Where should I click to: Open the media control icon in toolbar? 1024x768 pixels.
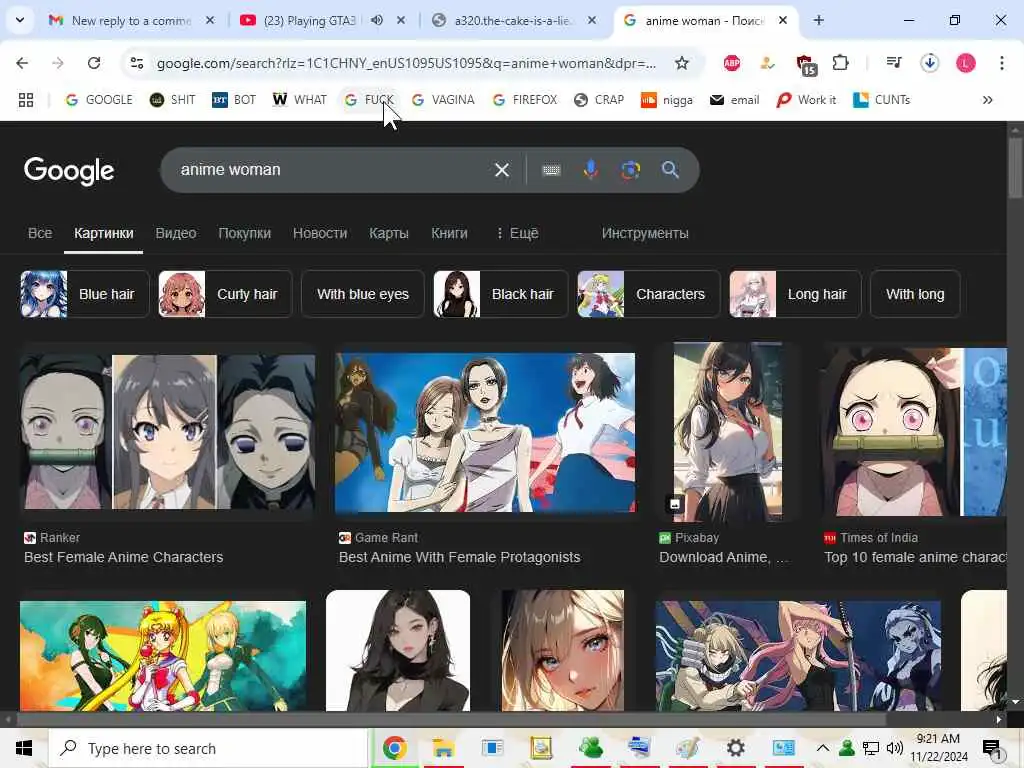coord(893,63)
